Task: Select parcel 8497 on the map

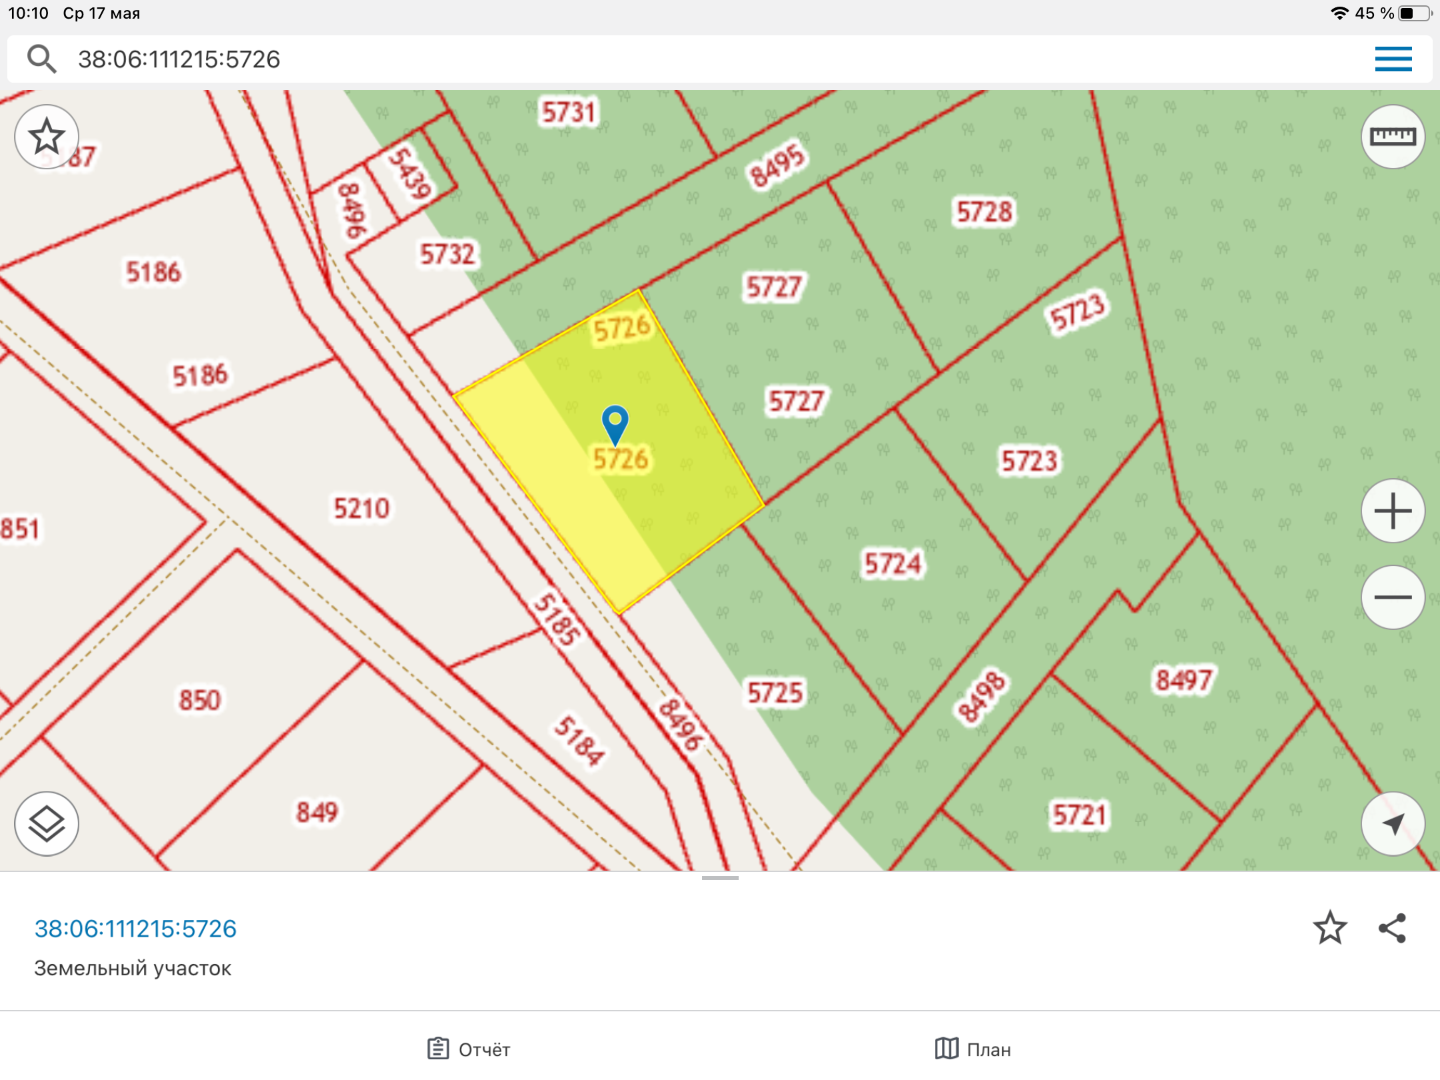Action: tap(1183, 681)
